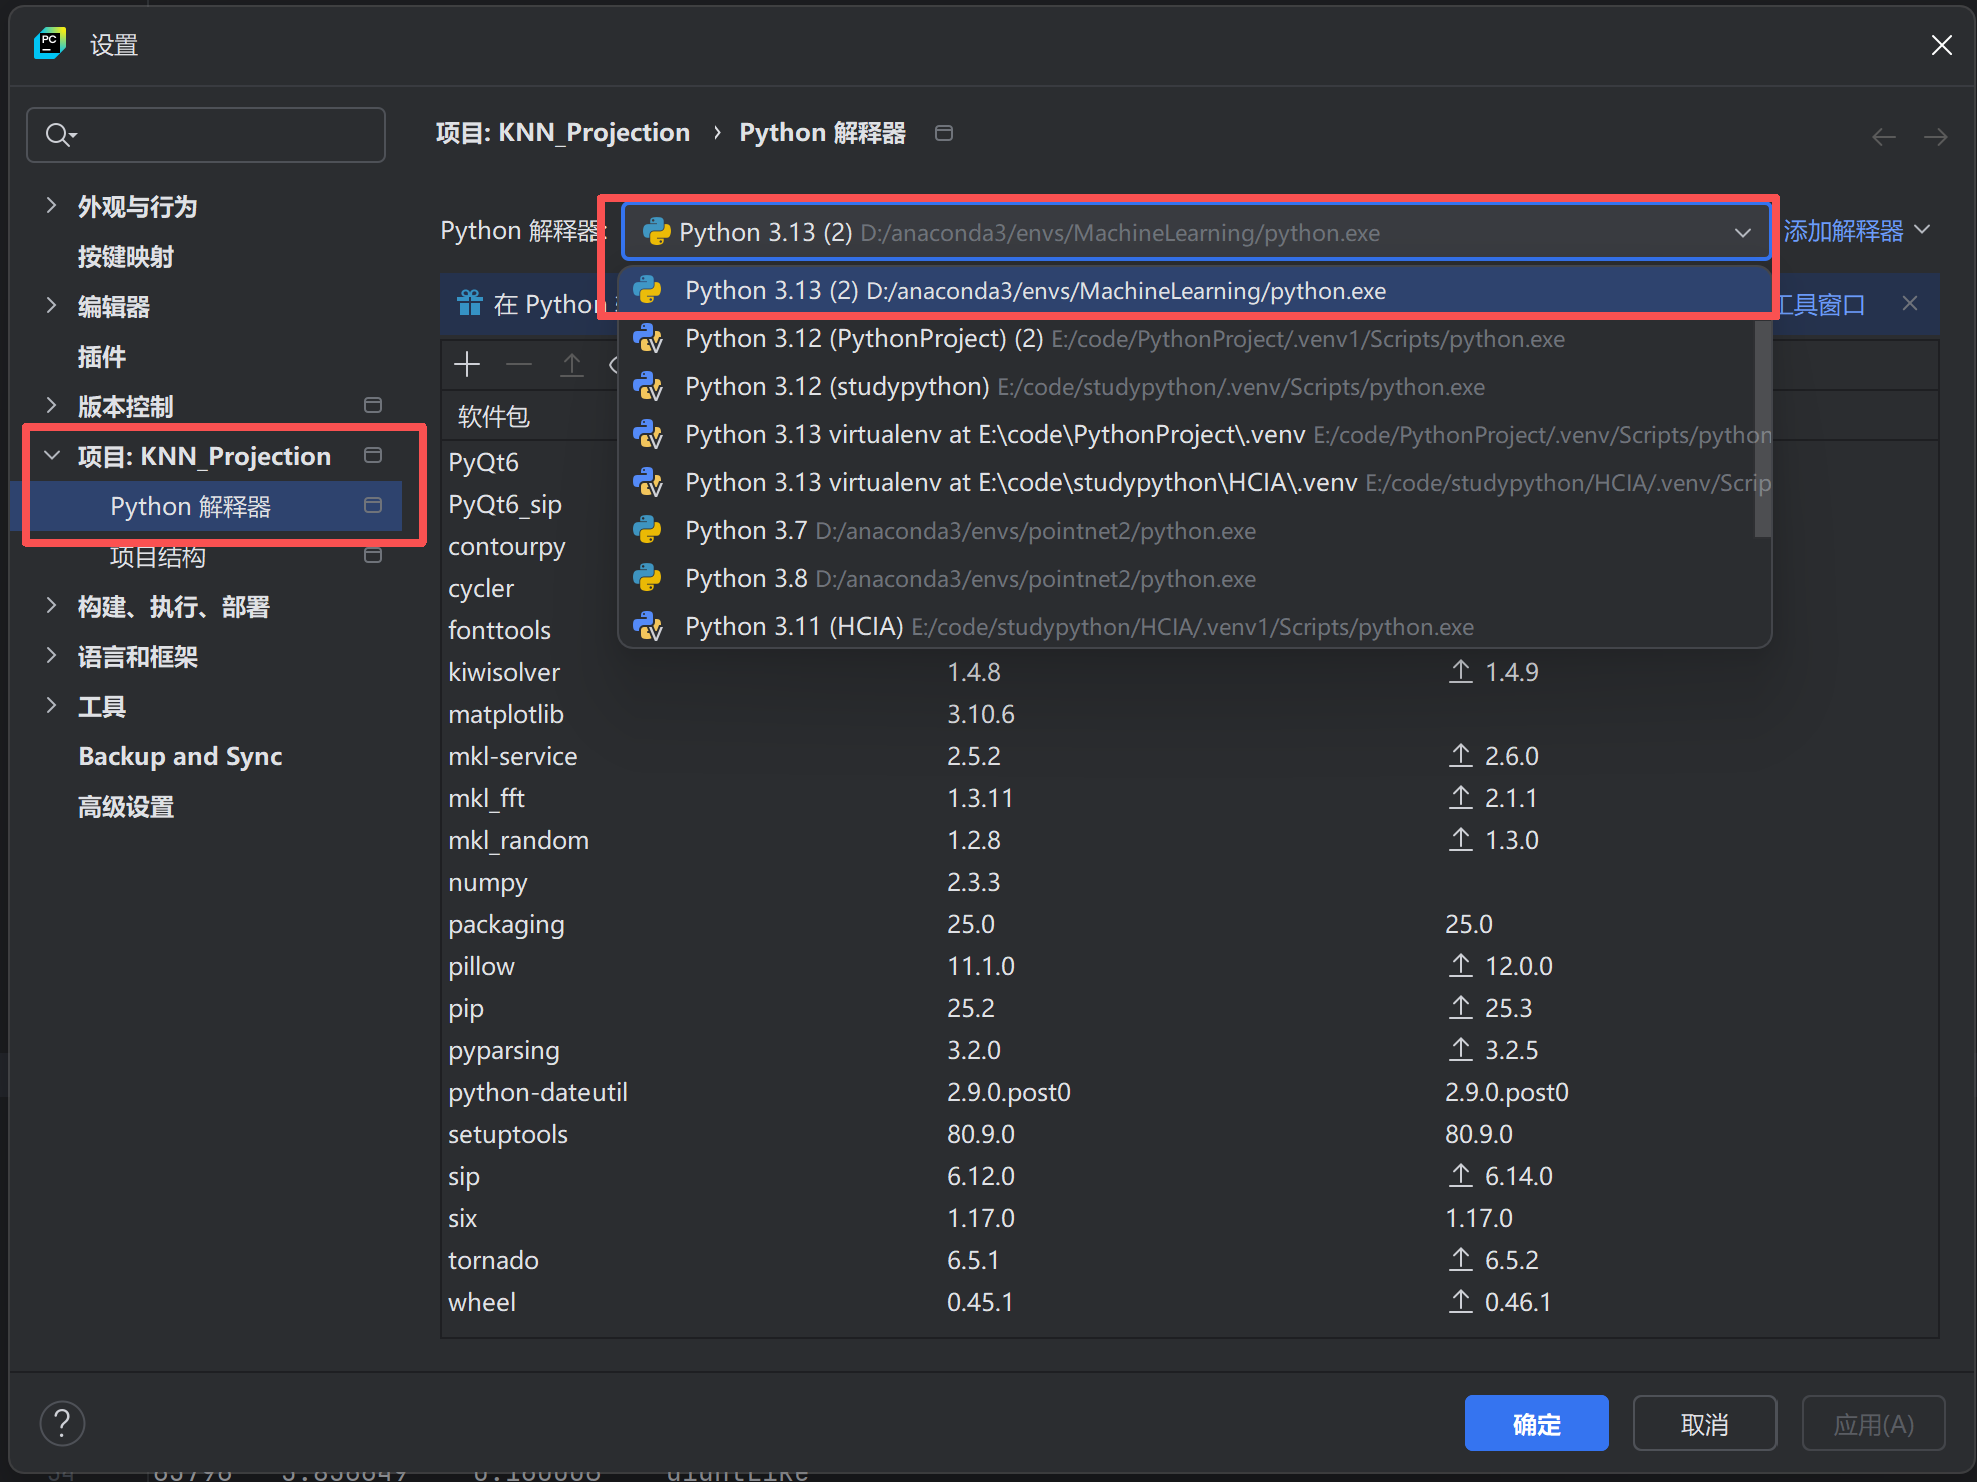Open 项目结构 settings page

point(158,557)
